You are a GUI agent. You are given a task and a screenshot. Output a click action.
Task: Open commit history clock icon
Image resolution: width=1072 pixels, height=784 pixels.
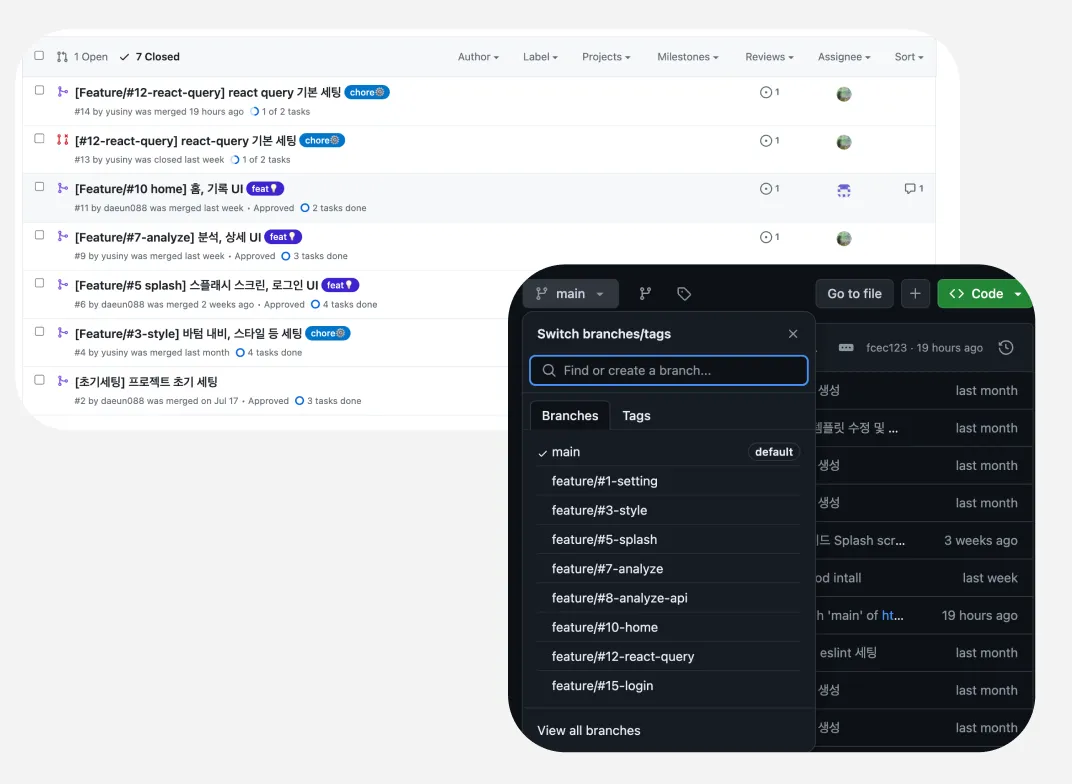click(1006, 347)
